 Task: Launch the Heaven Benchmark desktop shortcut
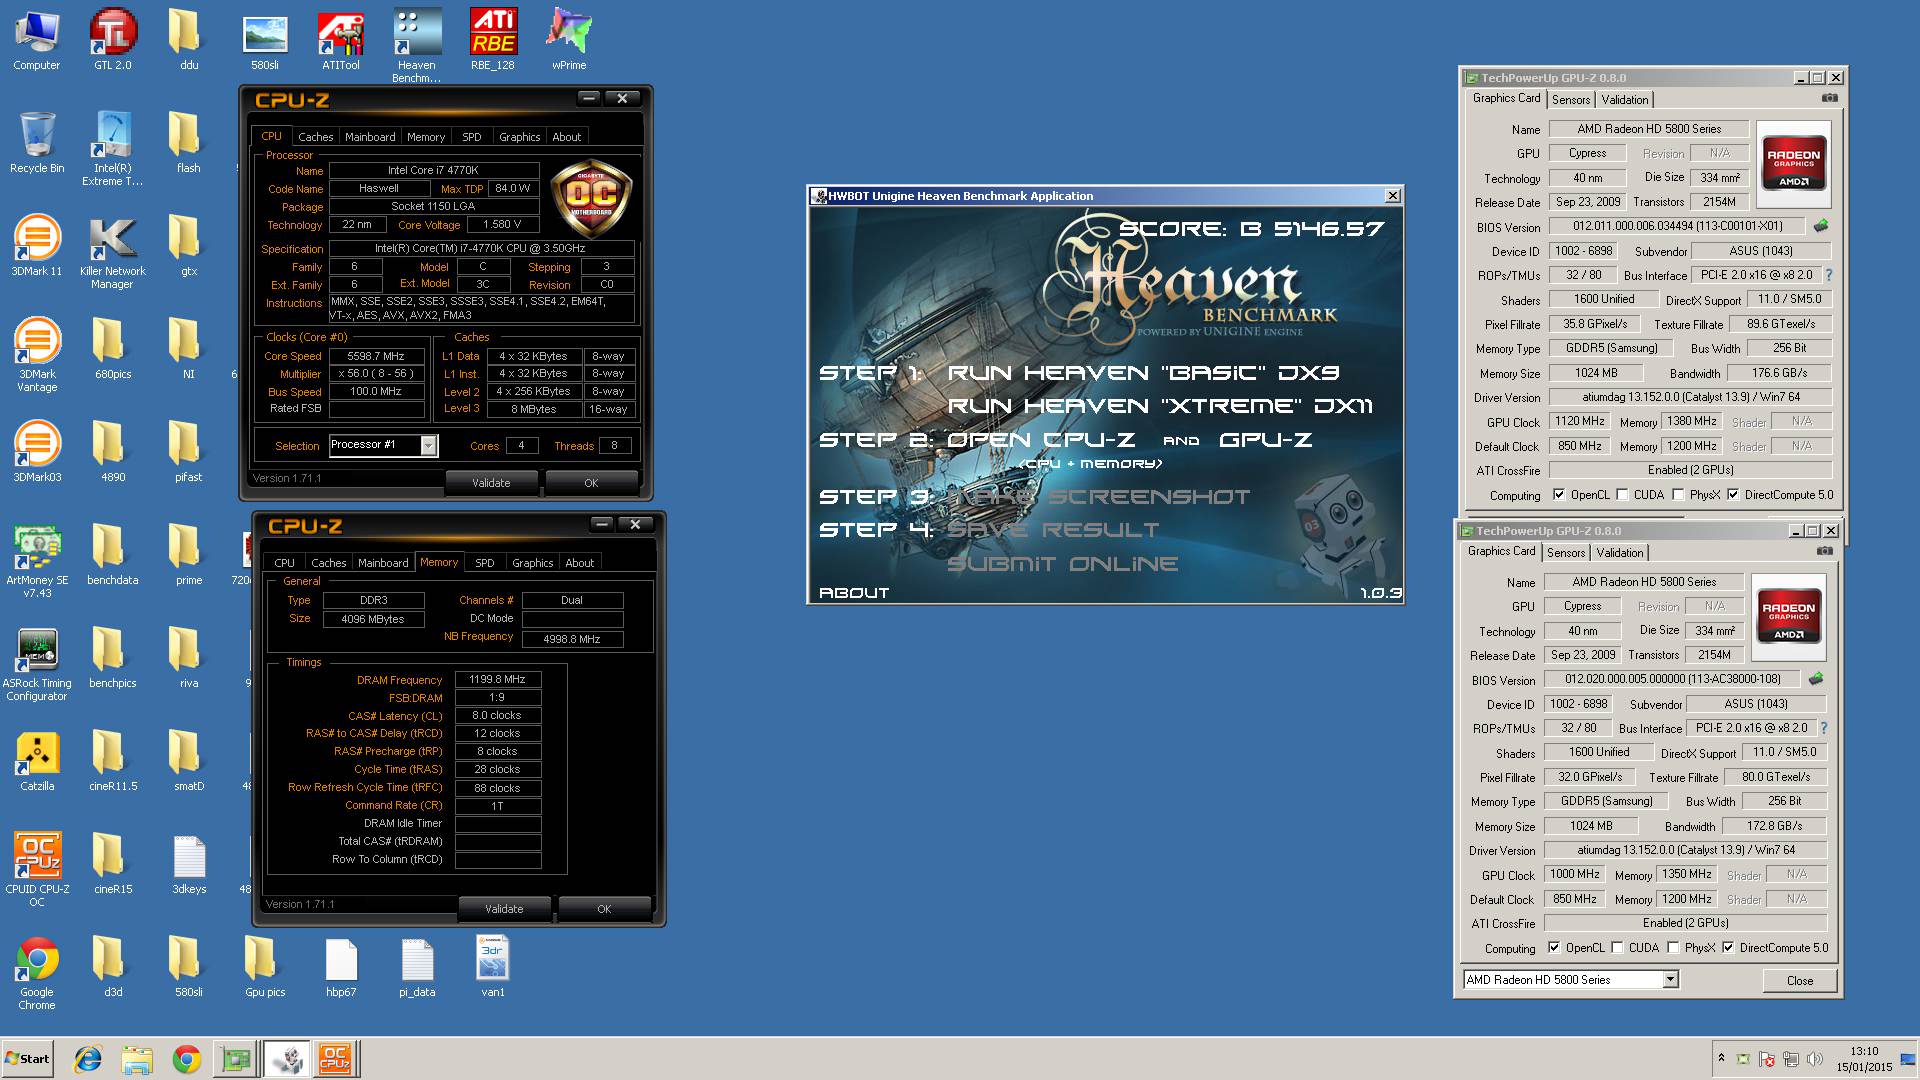coord(417,45)
